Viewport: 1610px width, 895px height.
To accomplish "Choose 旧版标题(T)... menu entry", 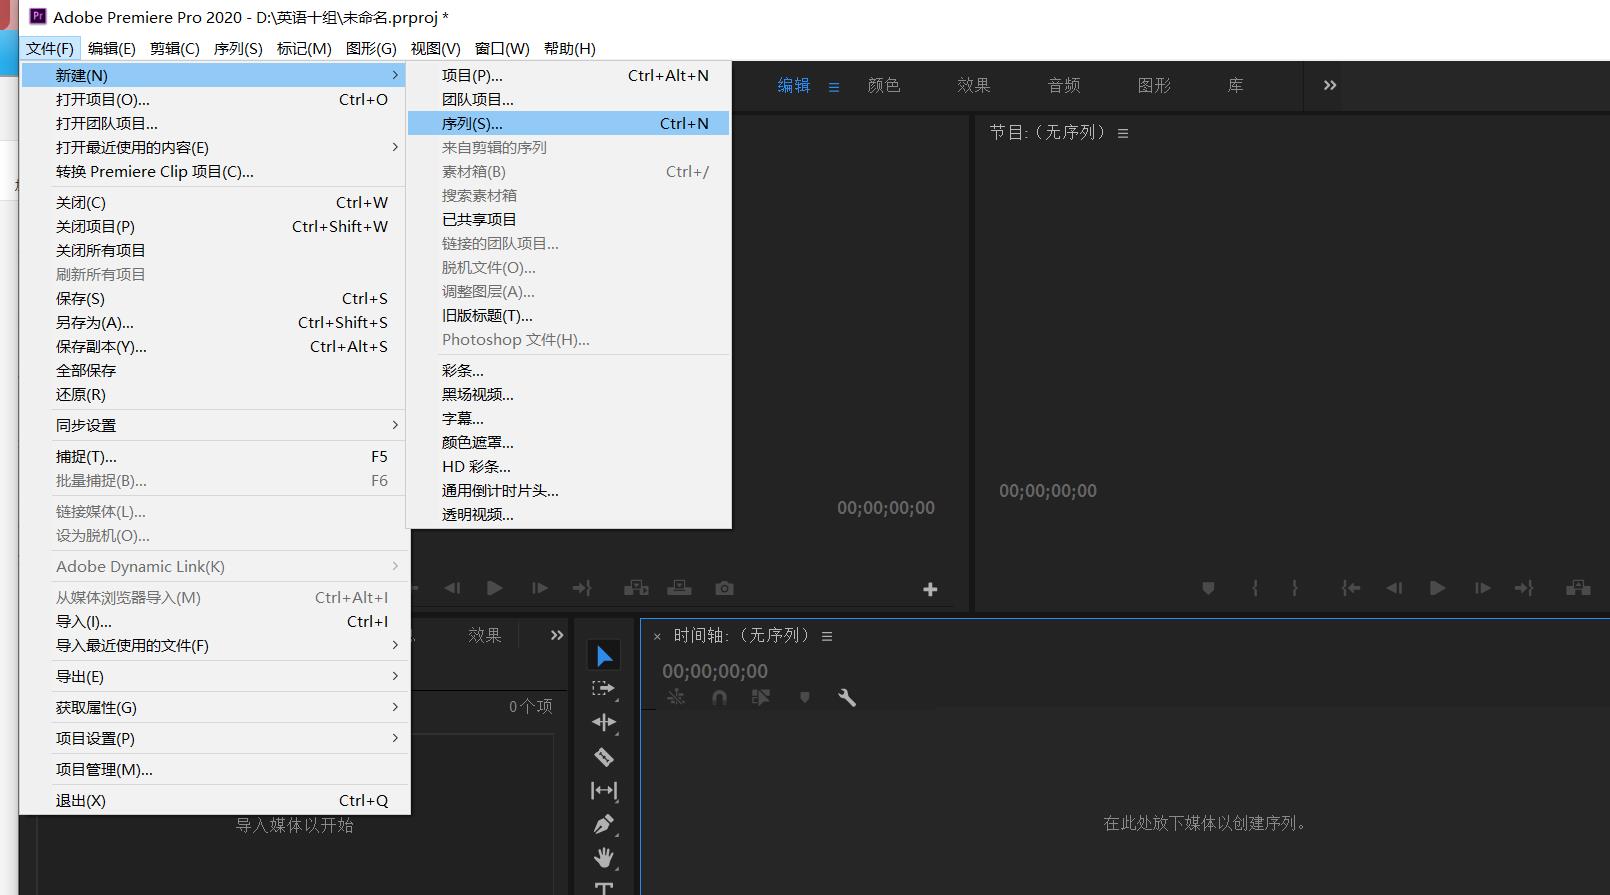I will point(568,315).
